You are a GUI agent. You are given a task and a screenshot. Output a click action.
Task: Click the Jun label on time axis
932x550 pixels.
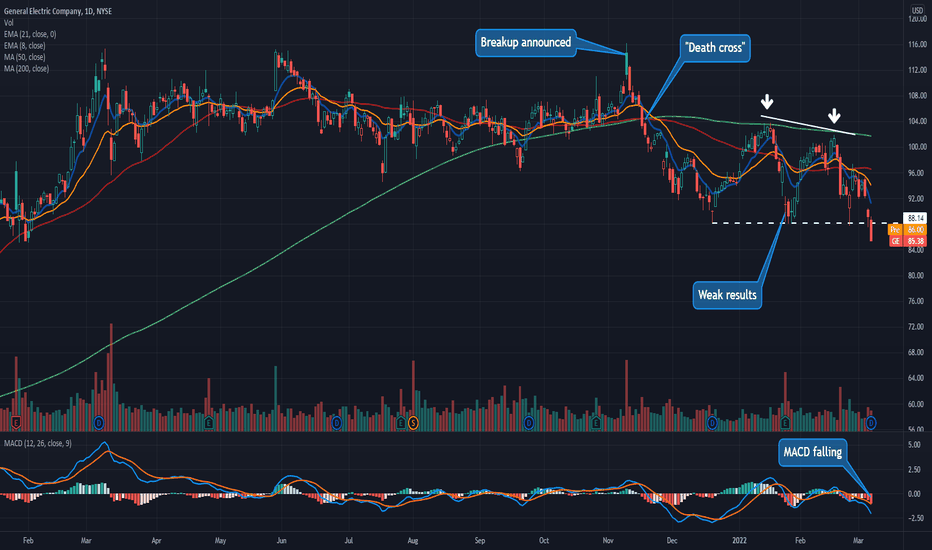coord(281,540)
